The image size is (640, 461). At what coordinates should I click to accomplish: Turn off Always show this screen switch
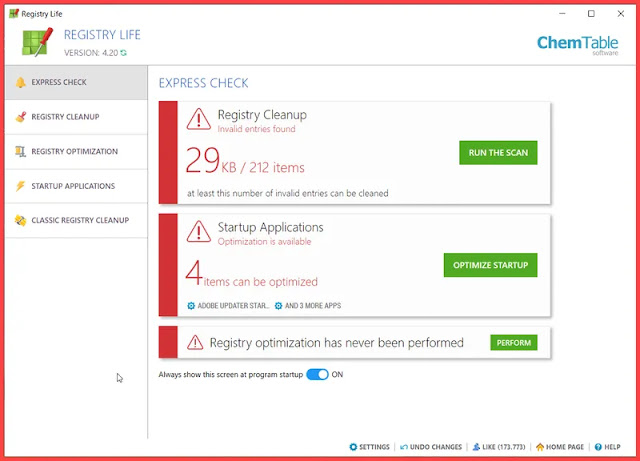pyautogui.click(x=317, y=374)
